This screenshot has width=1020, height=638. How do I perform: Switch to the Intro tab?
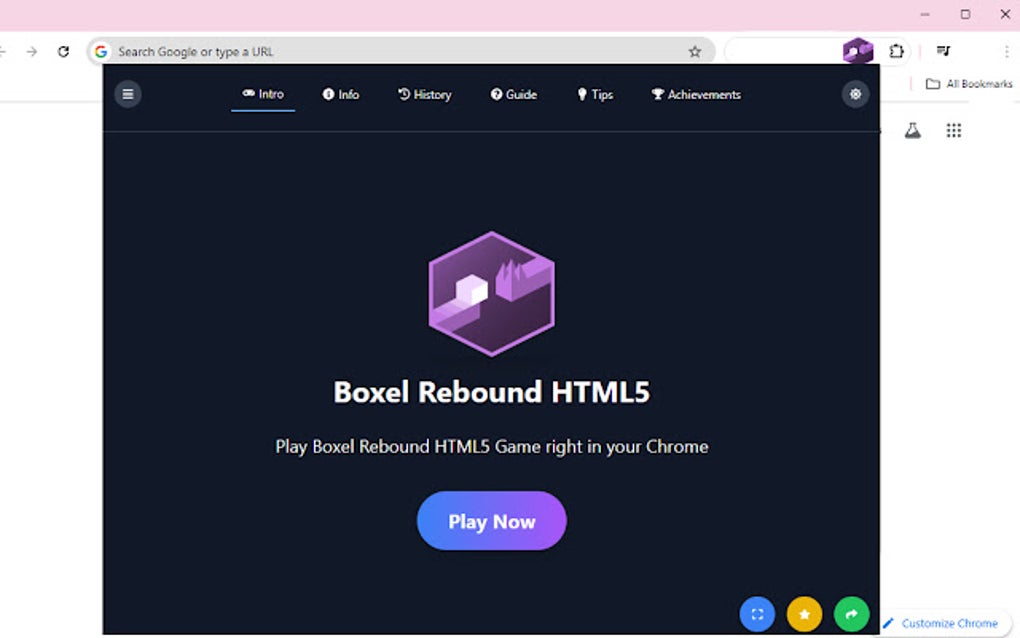click(x=263, y=94)
